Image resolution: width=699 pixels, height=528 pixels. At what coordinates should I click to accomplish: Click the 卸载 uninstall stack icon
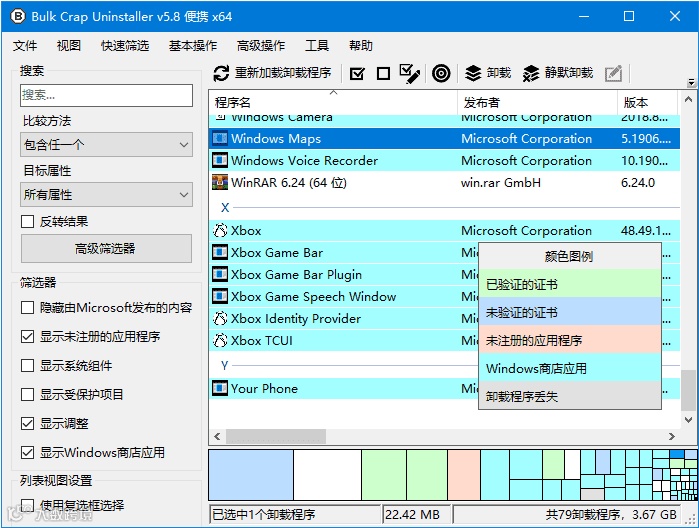(473, 73)
